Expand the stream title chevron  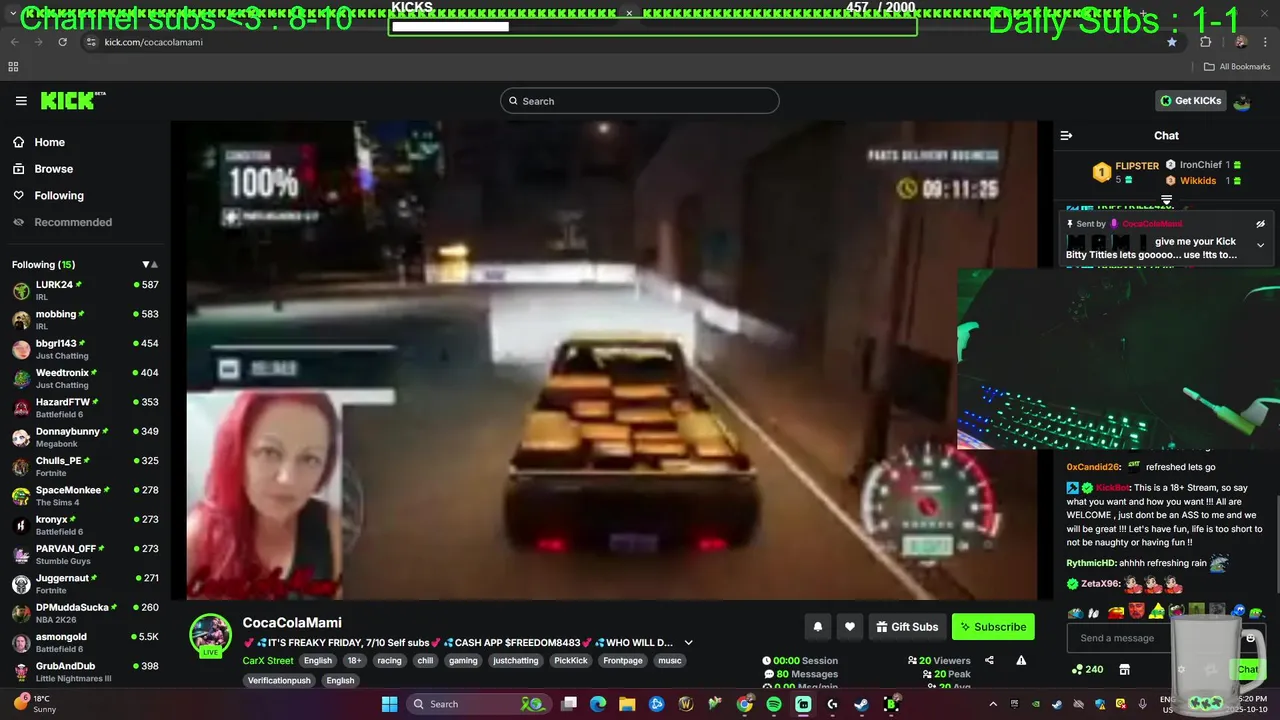tap(688, 643)
